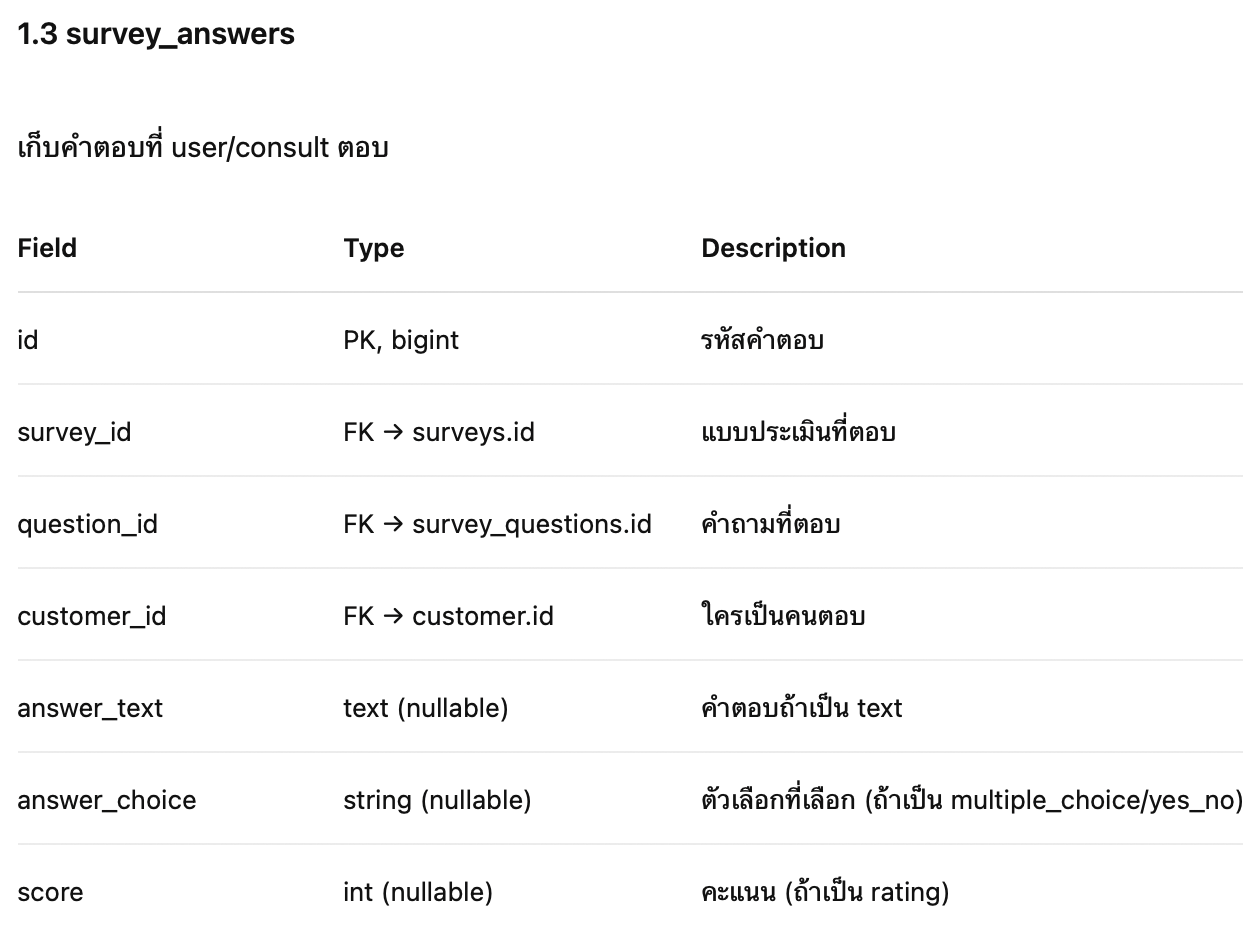Image resolution: width=1243 pixels, height=930 pixels.
Task: Select the "survey_id" field cell
Action: (x=74, y=432)
